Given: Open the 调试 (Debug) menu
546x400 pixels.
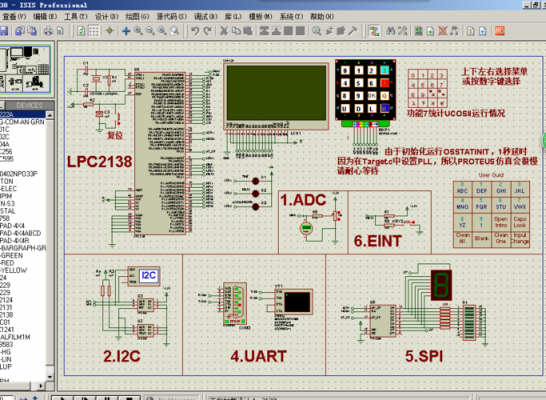Looking at the screenshot, I should [205, 16].
